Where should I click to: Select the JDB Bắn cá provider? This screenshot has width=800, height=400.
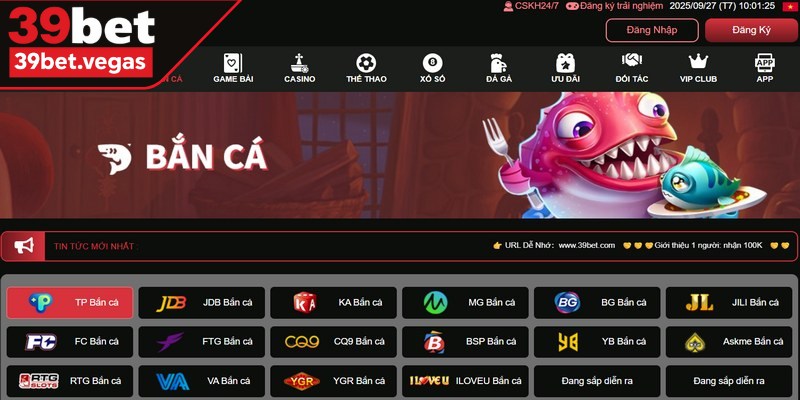click(x=202, y=303)
